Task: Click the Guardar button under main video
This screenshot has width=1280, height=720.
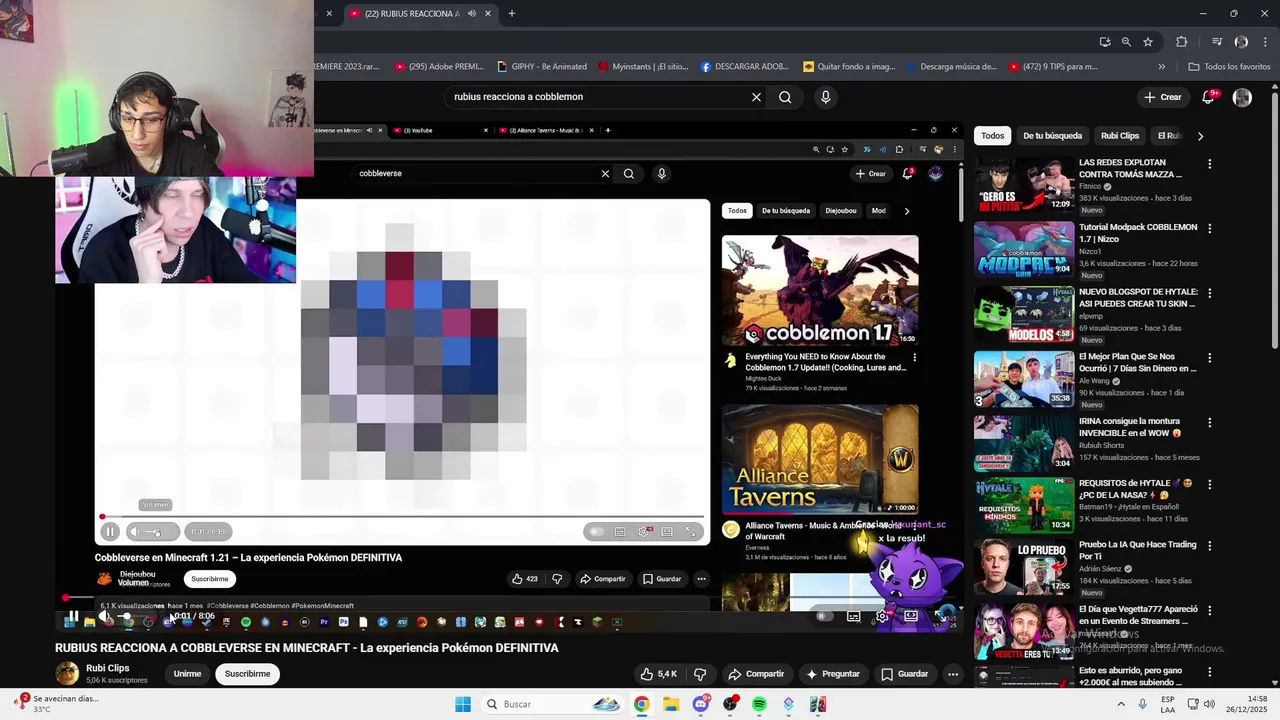Action: click(x=904, y=674)
